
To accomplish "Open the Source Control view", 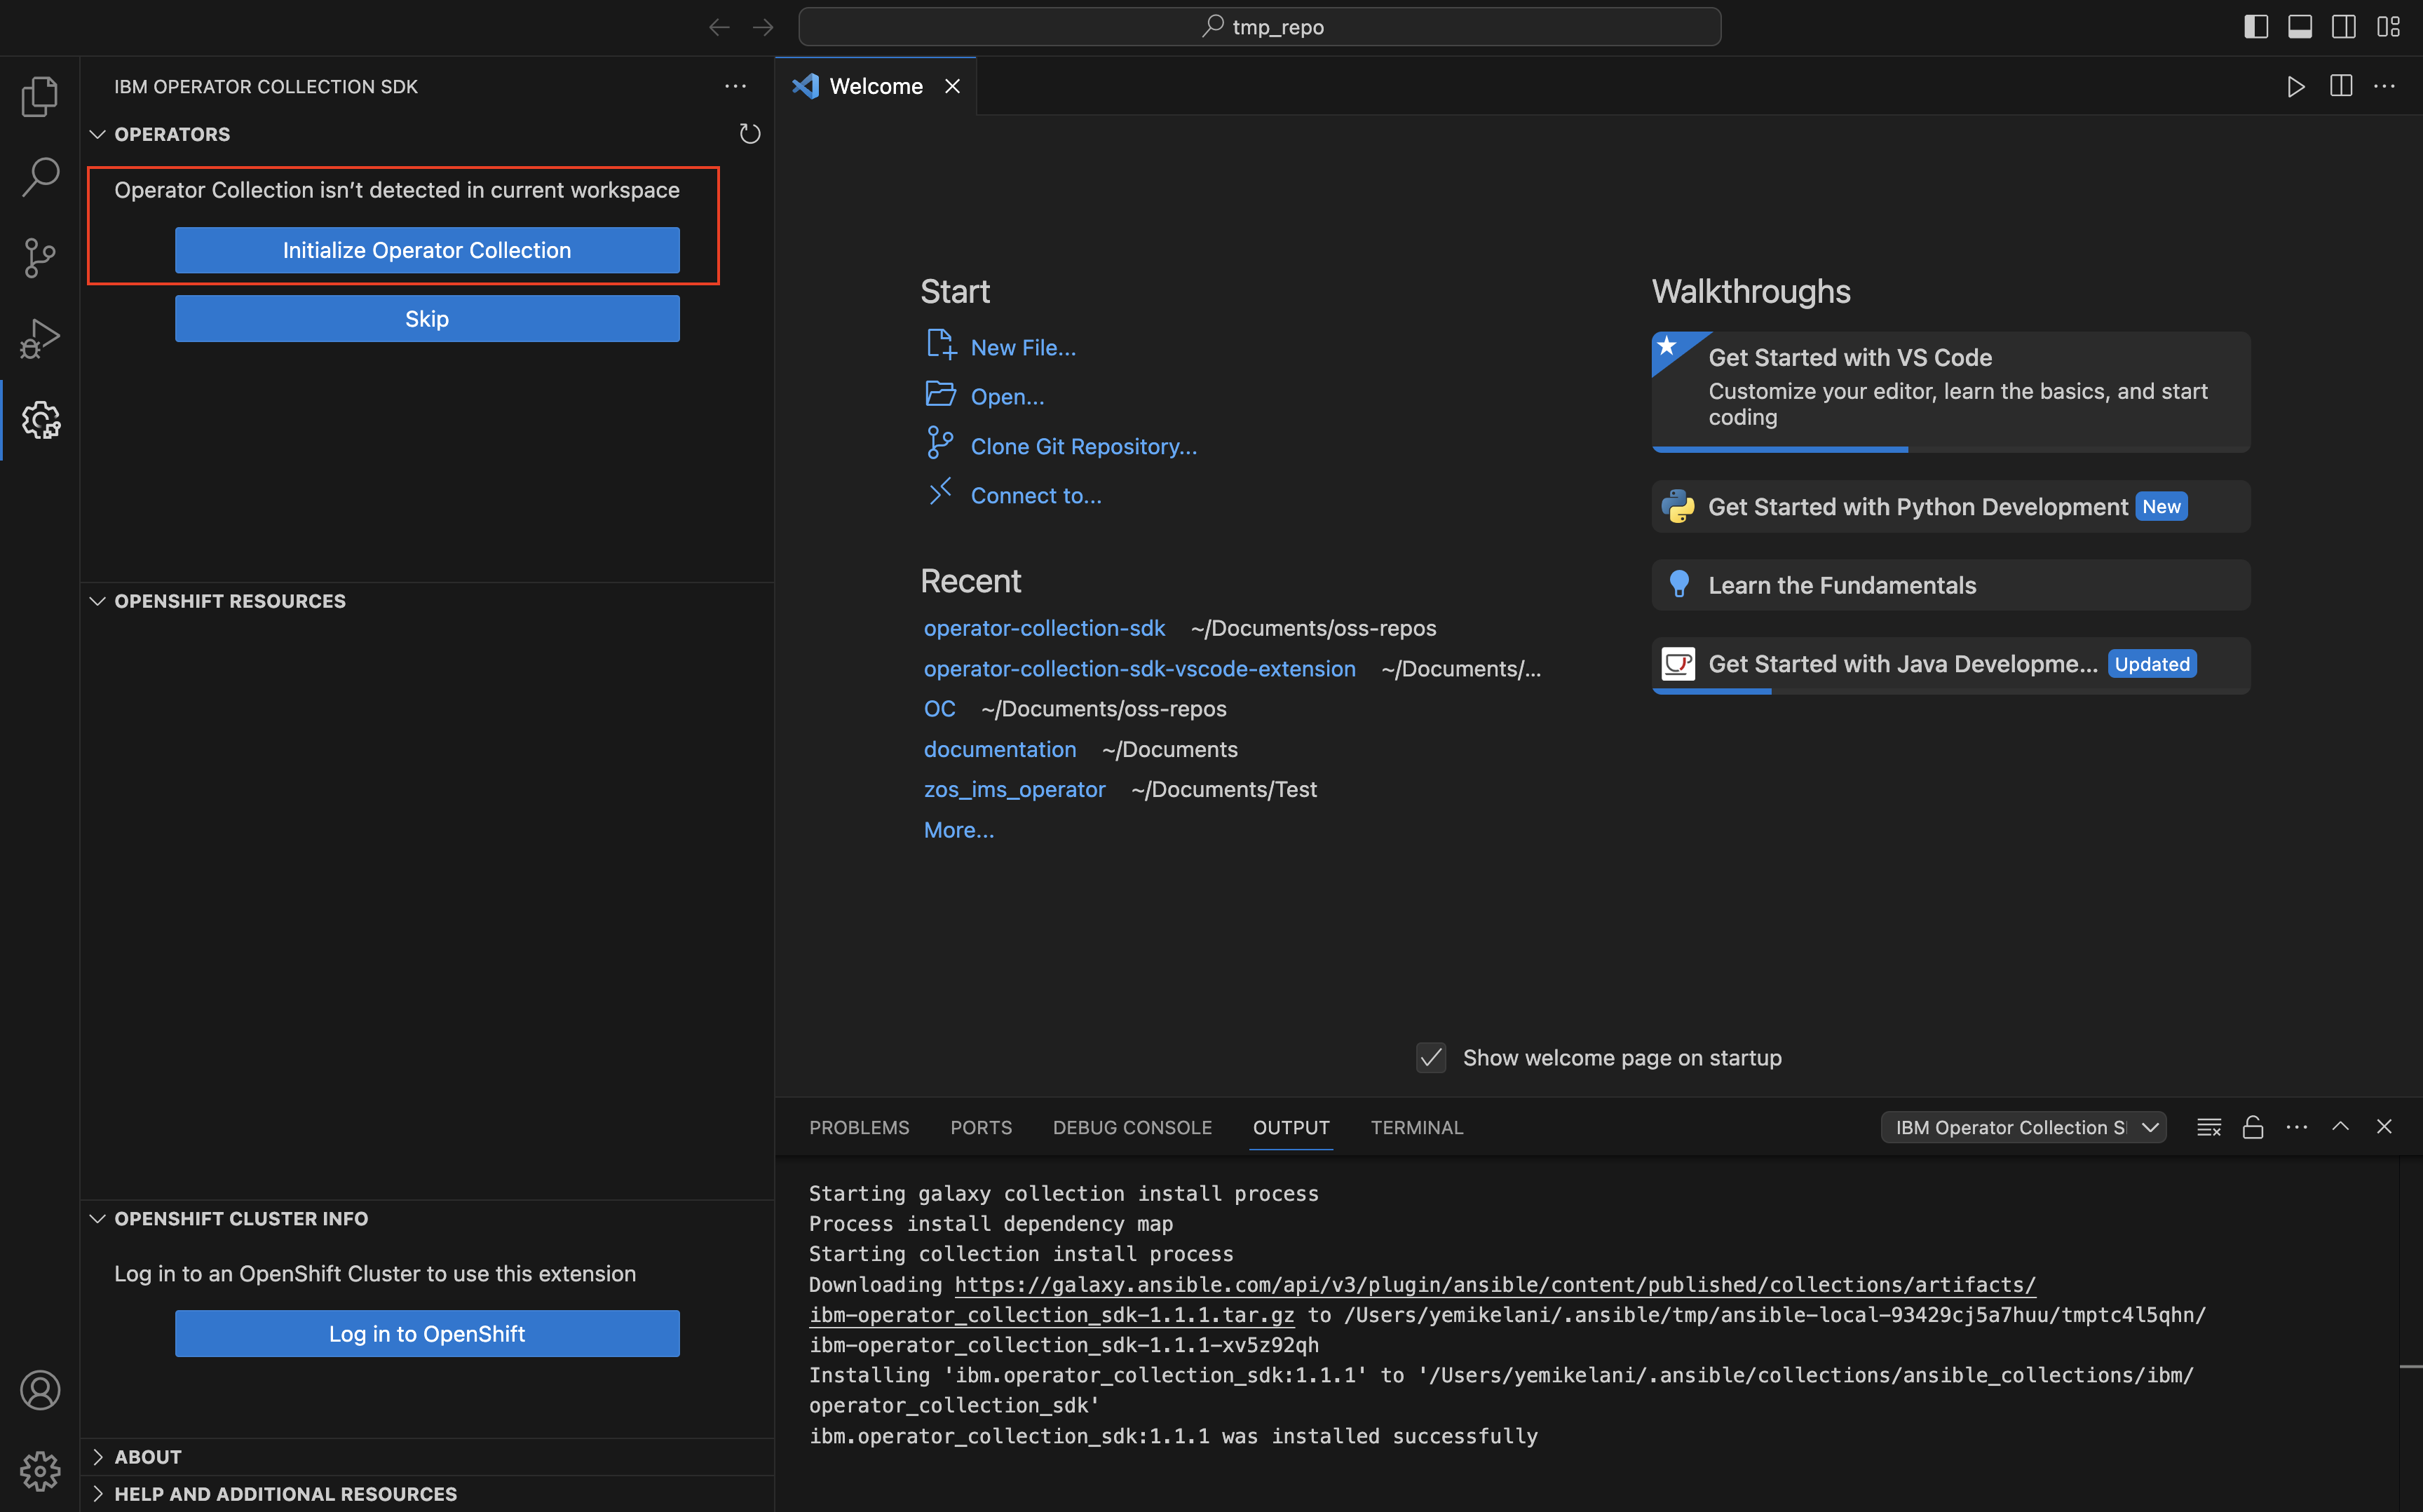I will tap(40, 257).
